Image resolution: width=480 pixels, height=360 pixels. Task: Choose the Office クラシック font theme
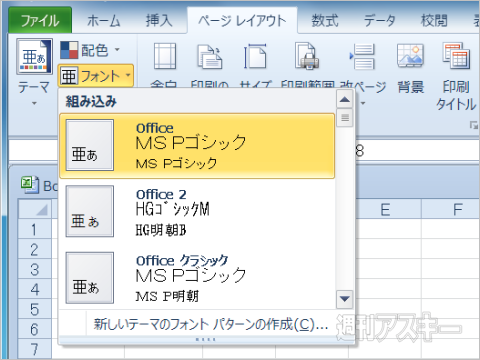tap(197, 277)
